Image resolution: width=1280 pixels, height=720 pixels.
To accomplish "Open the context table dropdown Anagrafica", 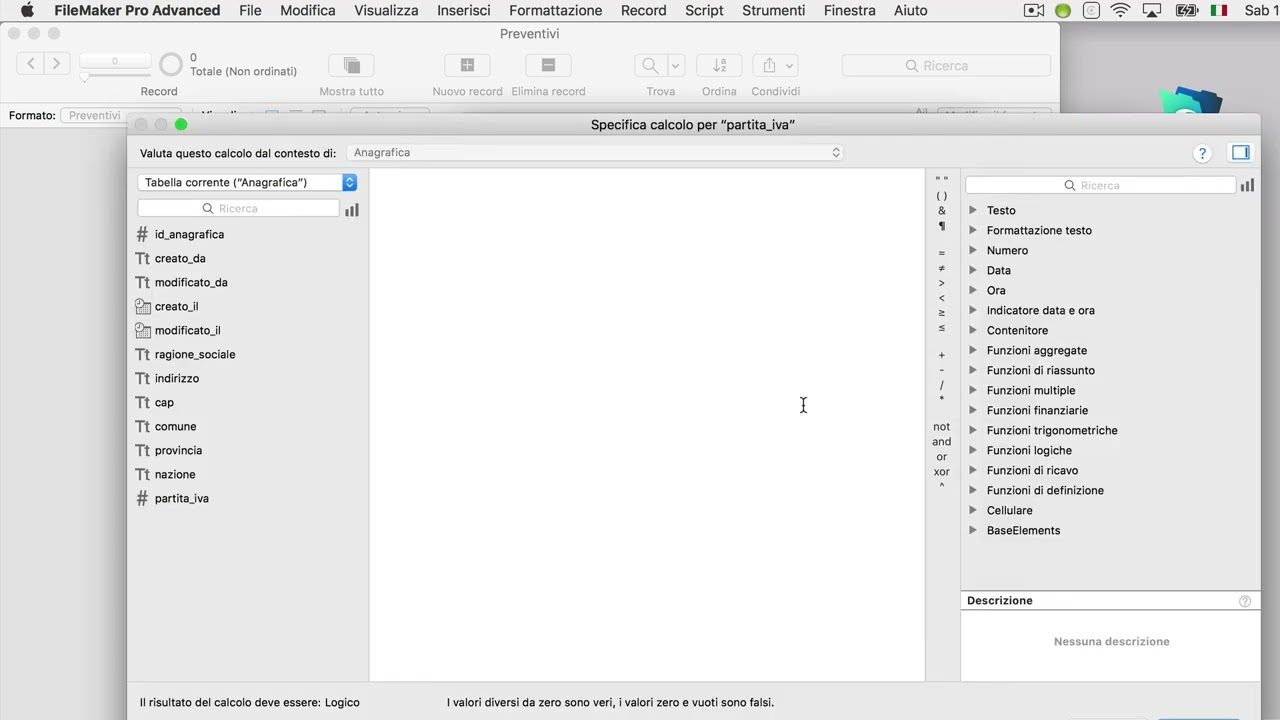I will [595, 152].
